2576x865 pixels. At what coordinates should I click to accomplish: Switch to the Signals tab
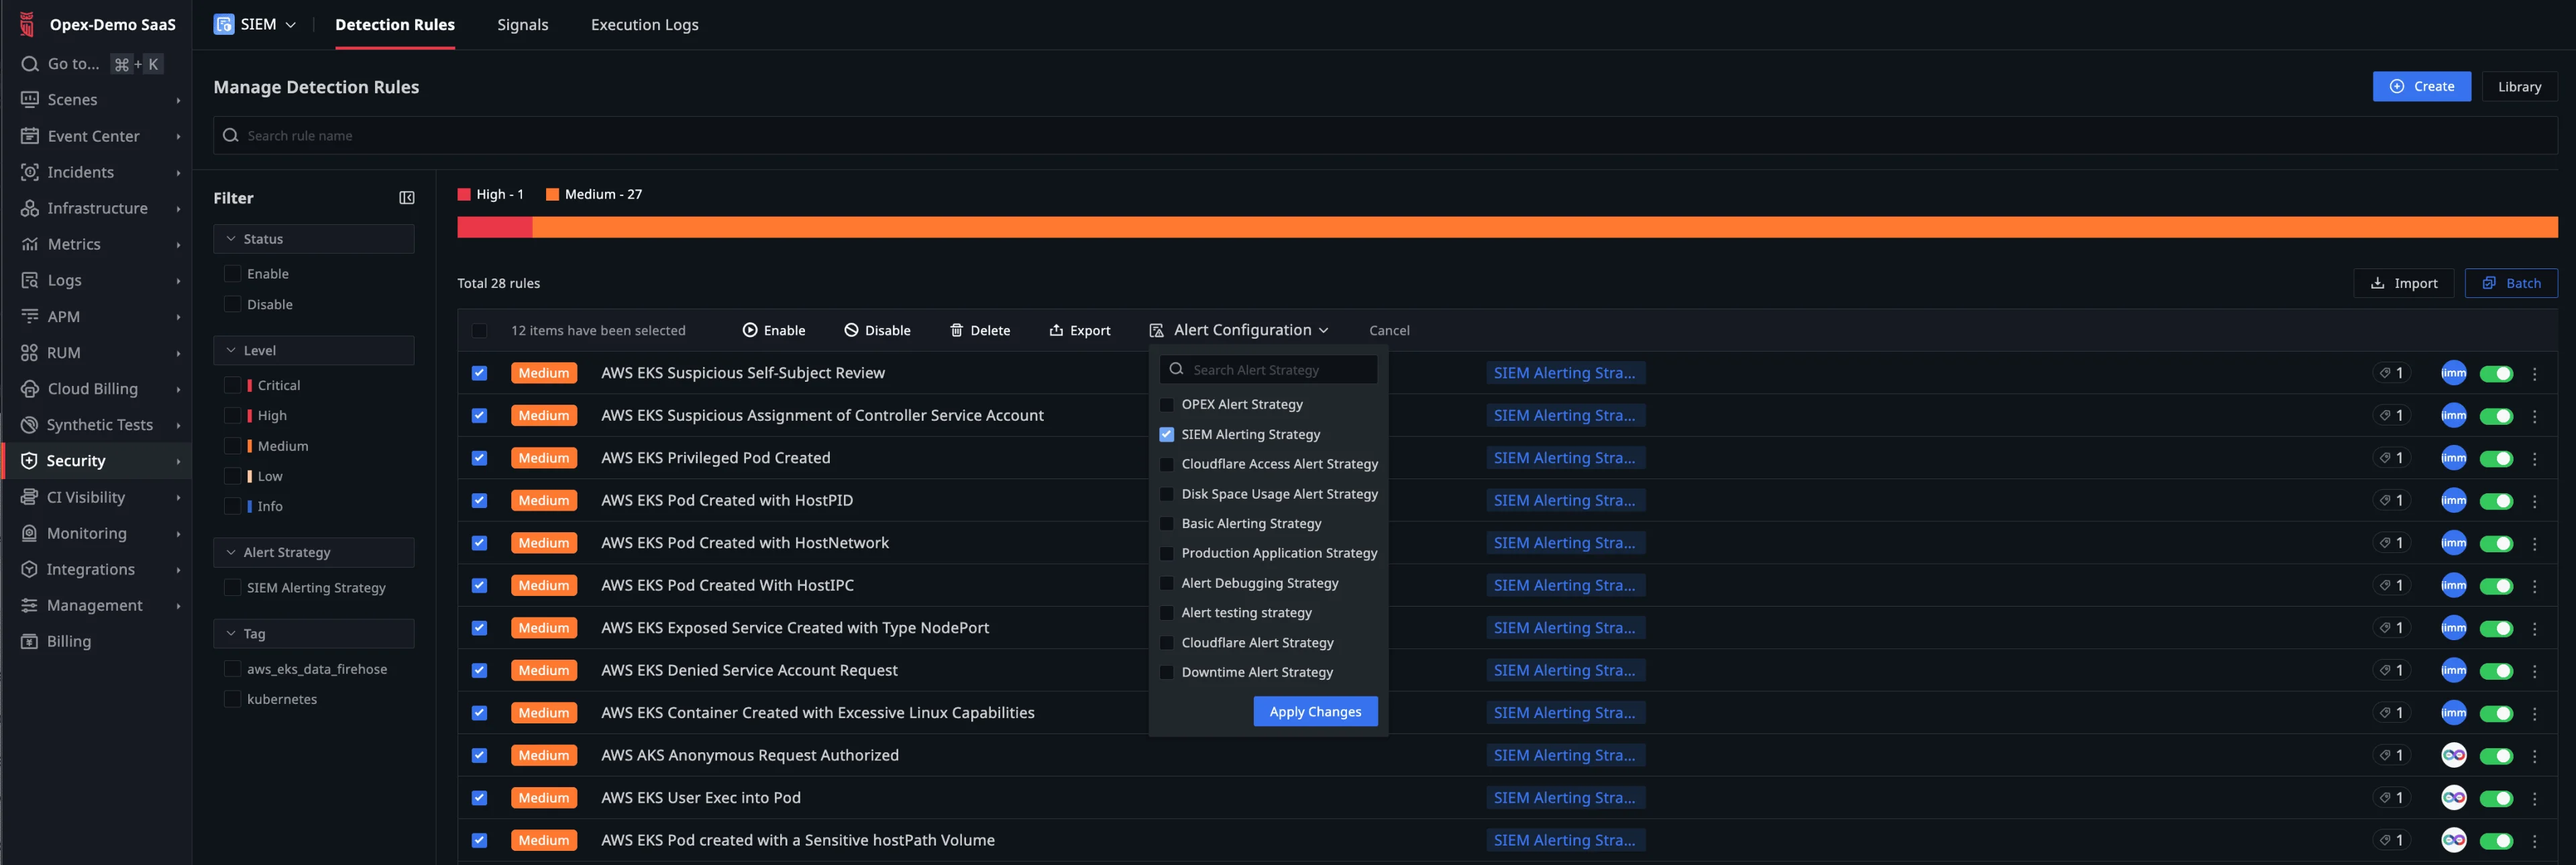[522, 25]
